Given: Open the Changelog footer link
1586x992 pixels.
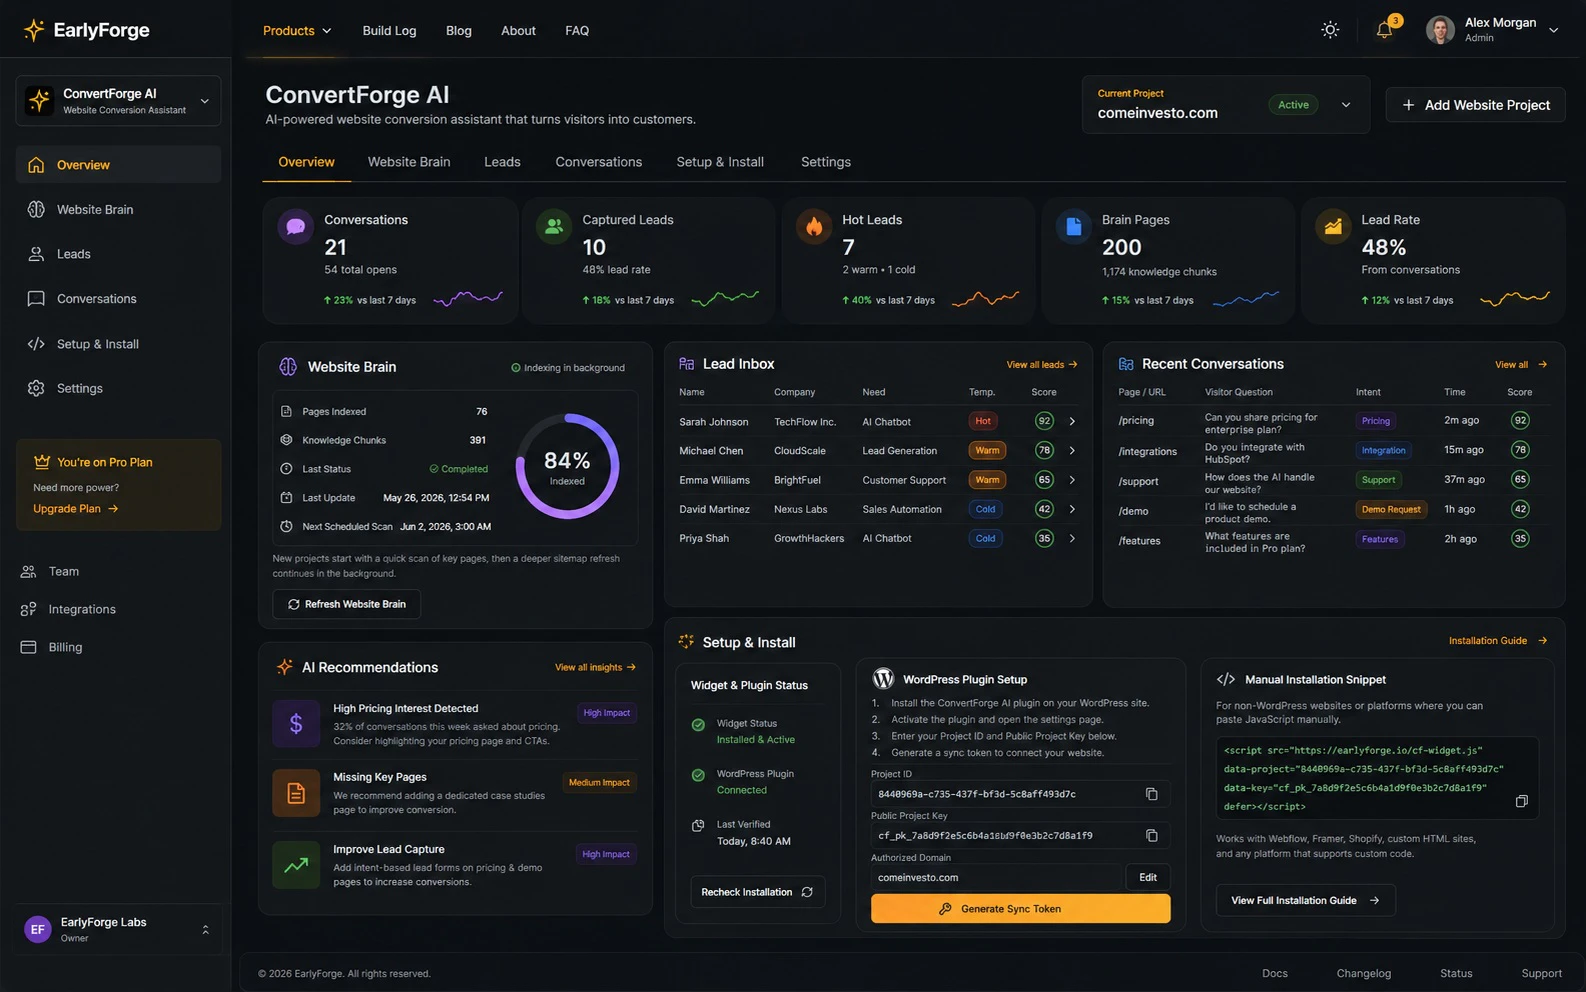Looking at the screenshot, I should tap(1364, 974).
